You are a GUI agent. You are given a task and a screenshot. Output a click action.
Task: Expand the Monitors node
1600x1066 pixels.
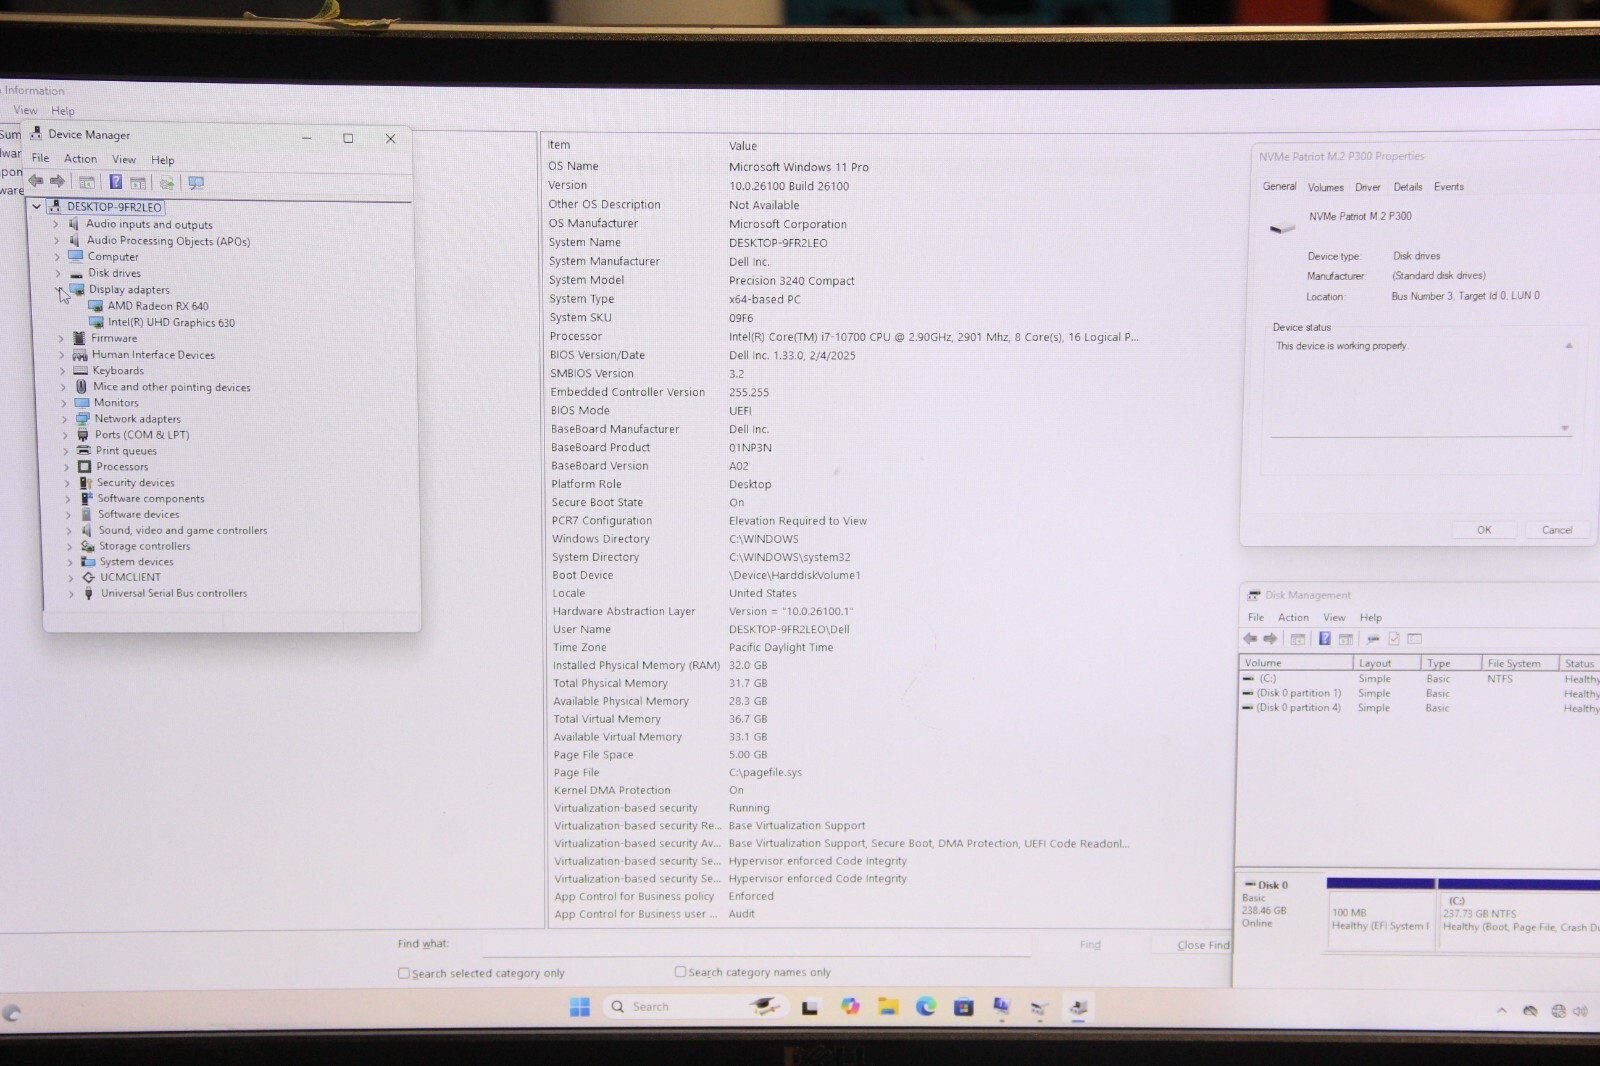pos(63,403)
